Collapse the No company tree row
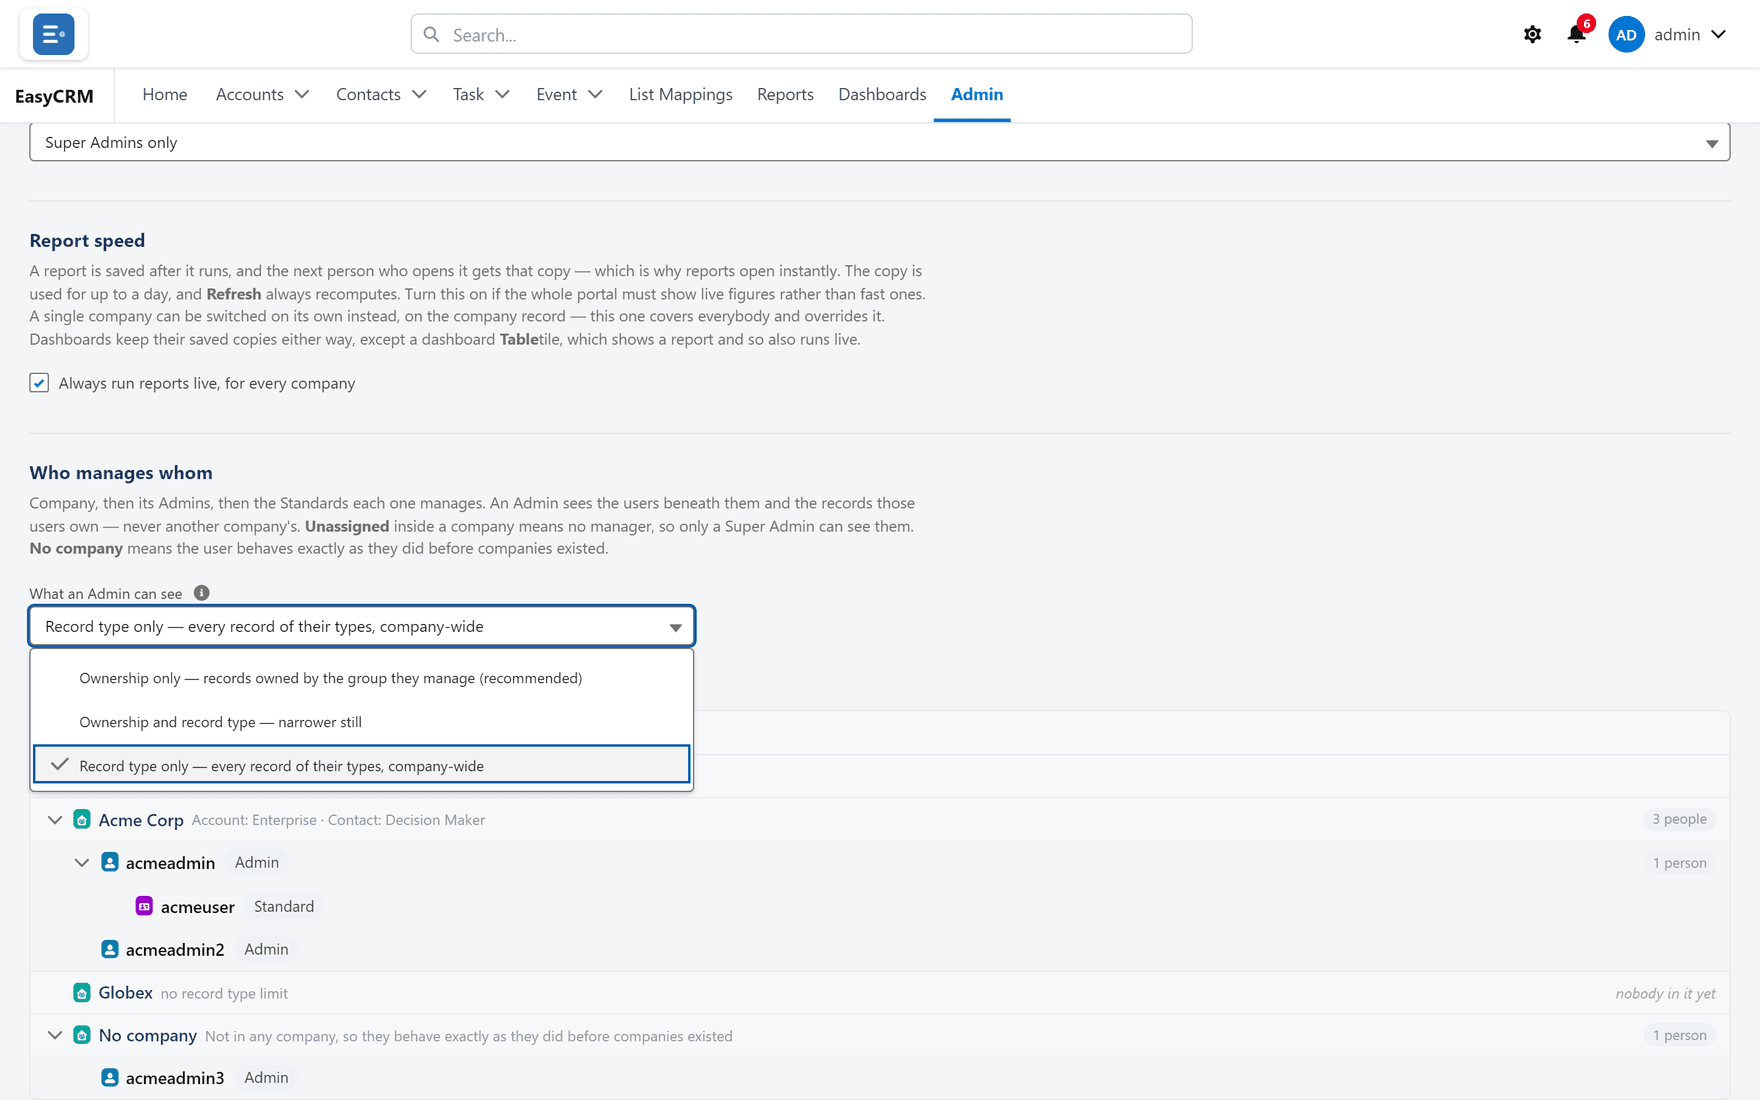1760x1100 pixels. click(55, 1036)
